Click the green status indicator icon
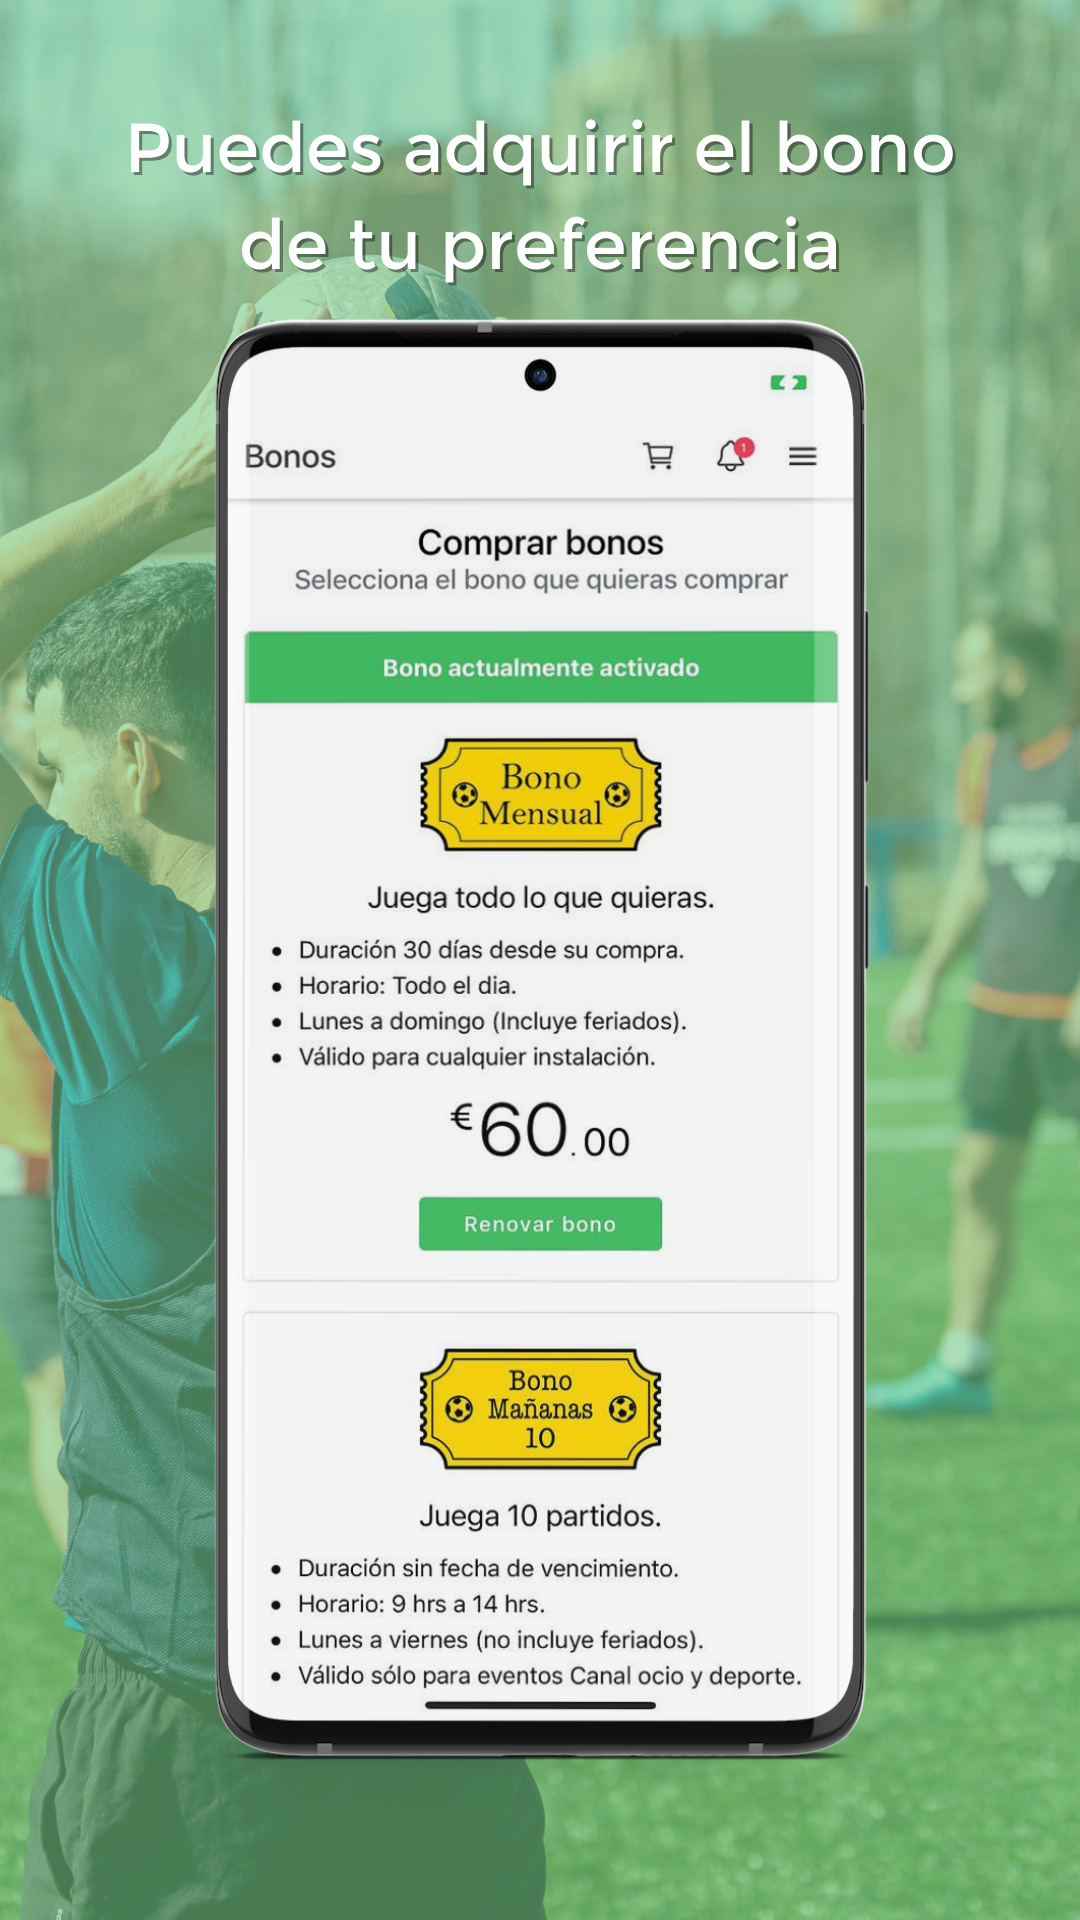The image size is (1080, 1920). [x=788, y=382]
